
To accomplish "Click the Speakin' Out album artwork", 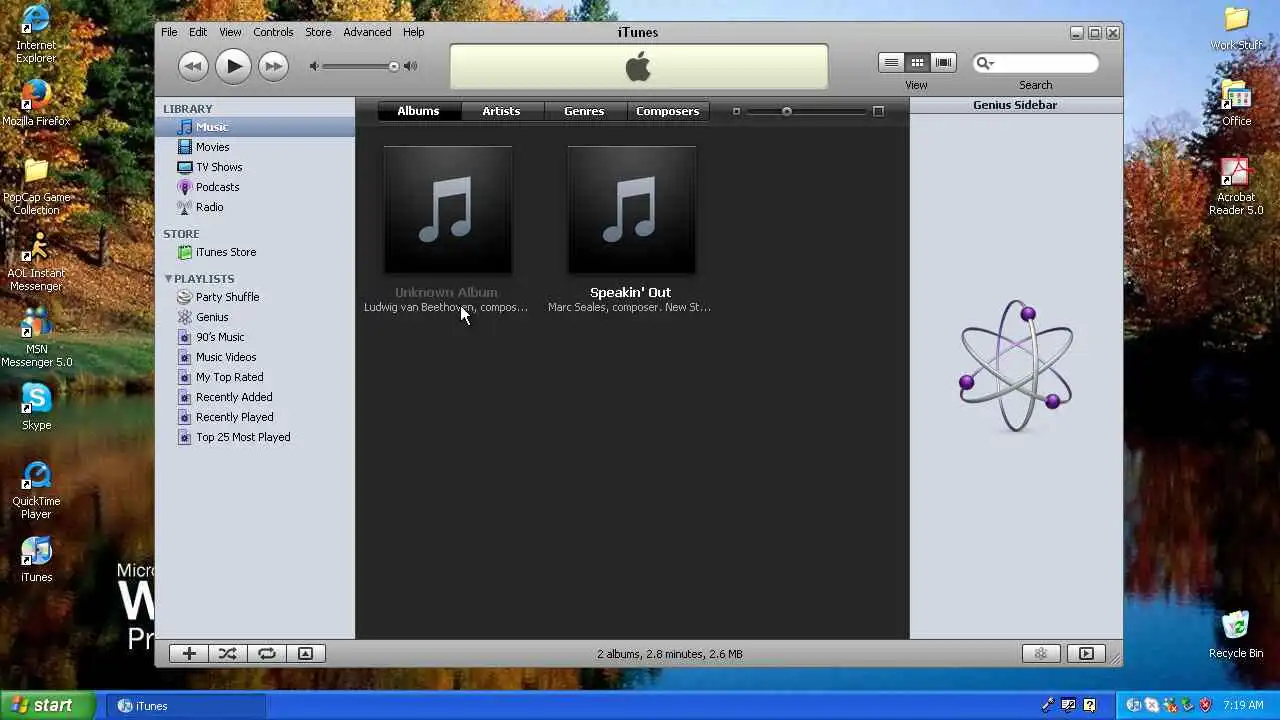I will pos(632,210).
